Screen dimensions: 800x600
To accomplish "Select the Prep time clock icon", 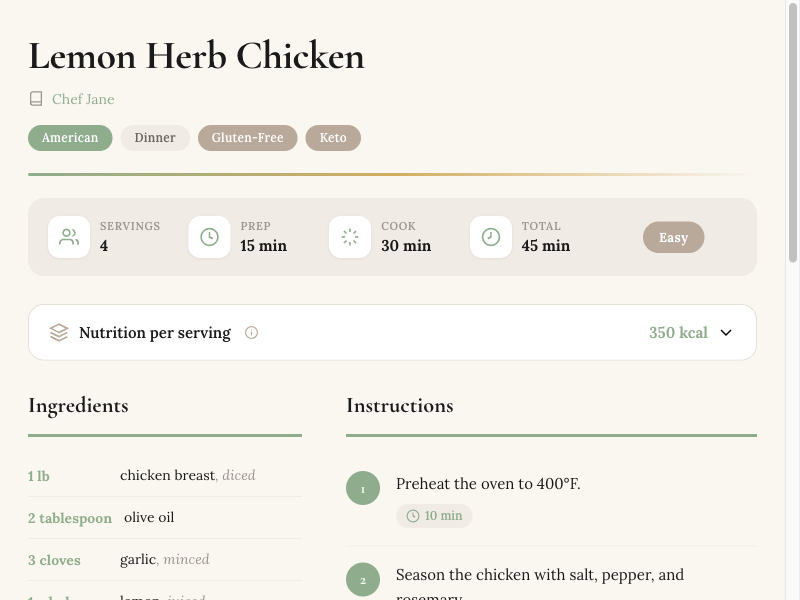I will [210, 237].
